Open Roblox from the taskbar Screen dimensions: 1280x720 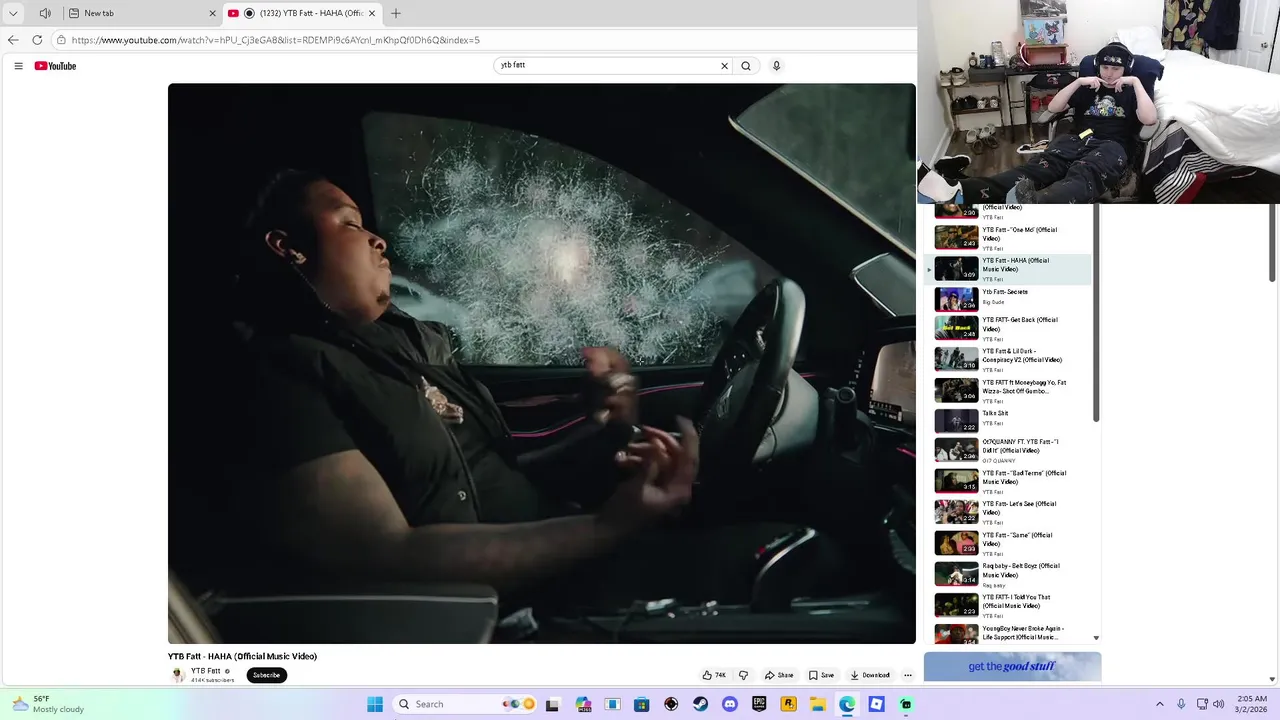[x=876, y=704]
